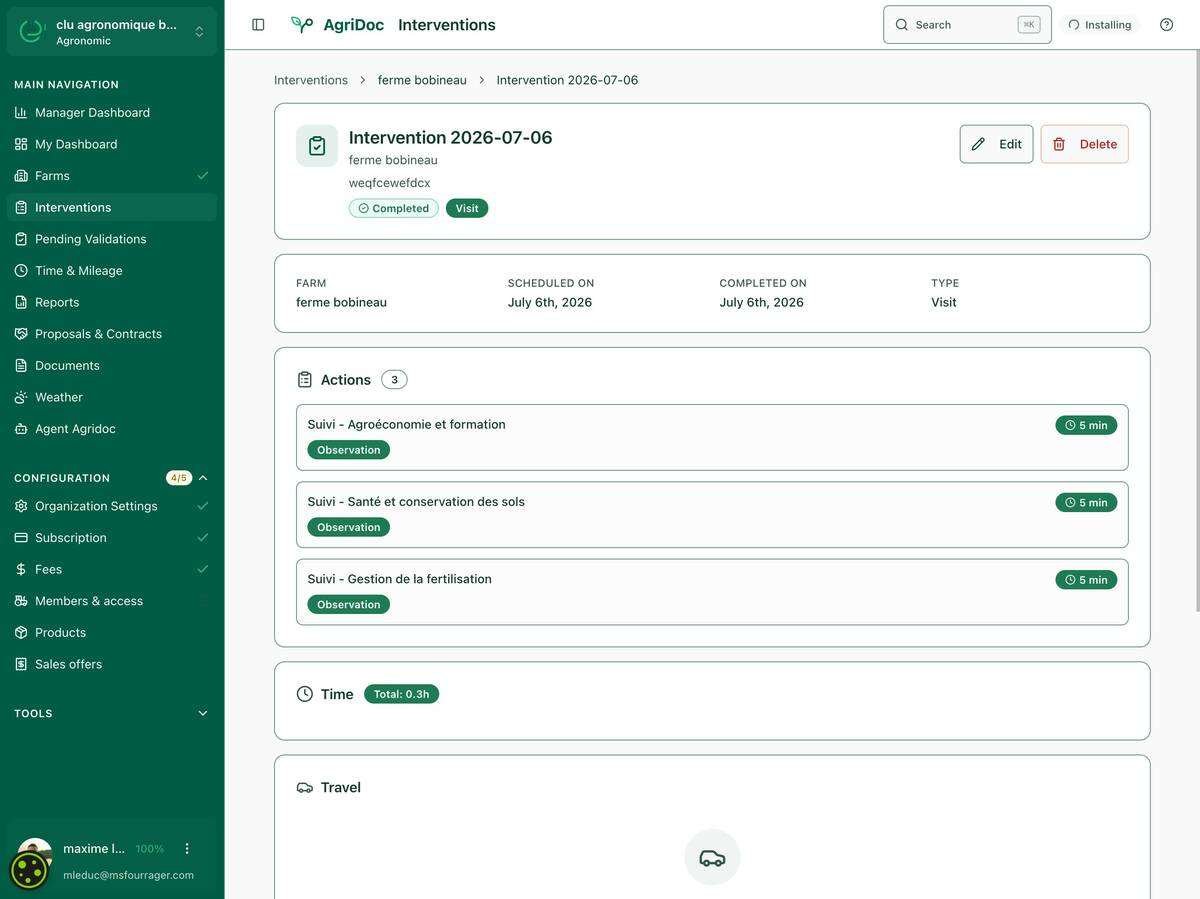Open action Suivi - Gestion de la fertilisation
Image resolution: width=1200 pixels, height=899 pixels.
pyautogui.click(x=712, y=592)
